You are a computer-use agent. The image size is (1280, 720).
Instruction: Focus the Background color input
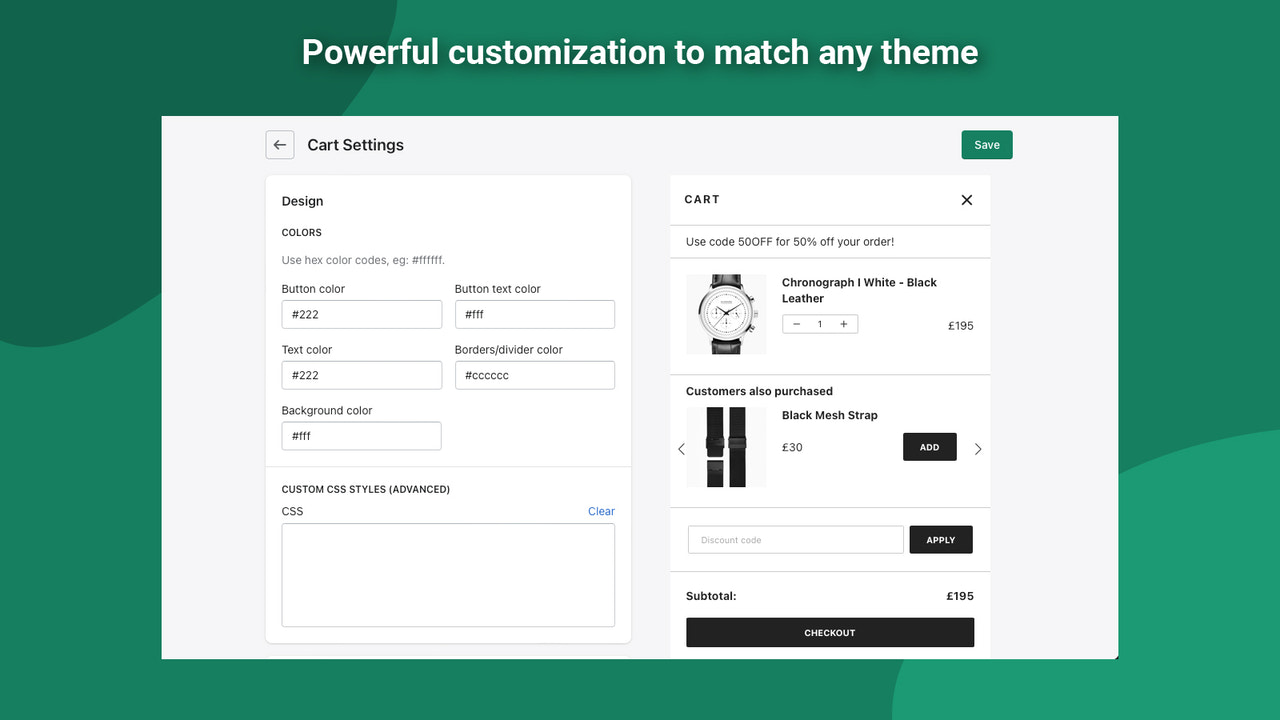click(x=361, y=435)
